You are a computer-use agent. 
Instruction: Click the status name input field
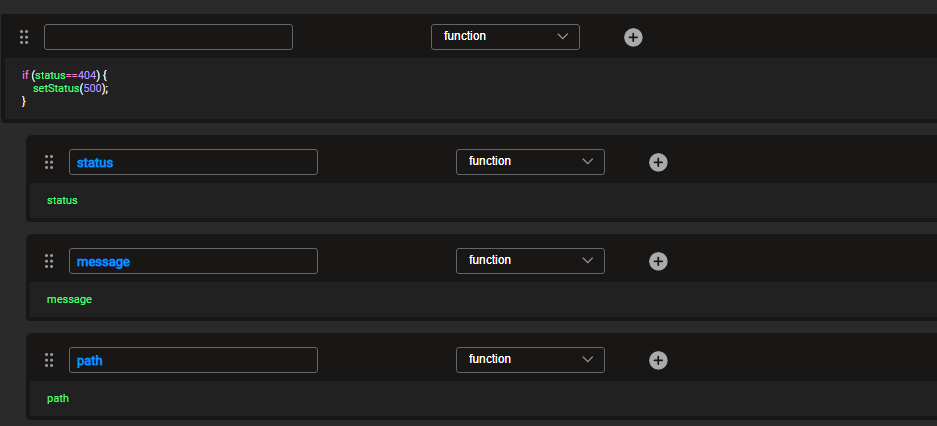click(193, 162)
